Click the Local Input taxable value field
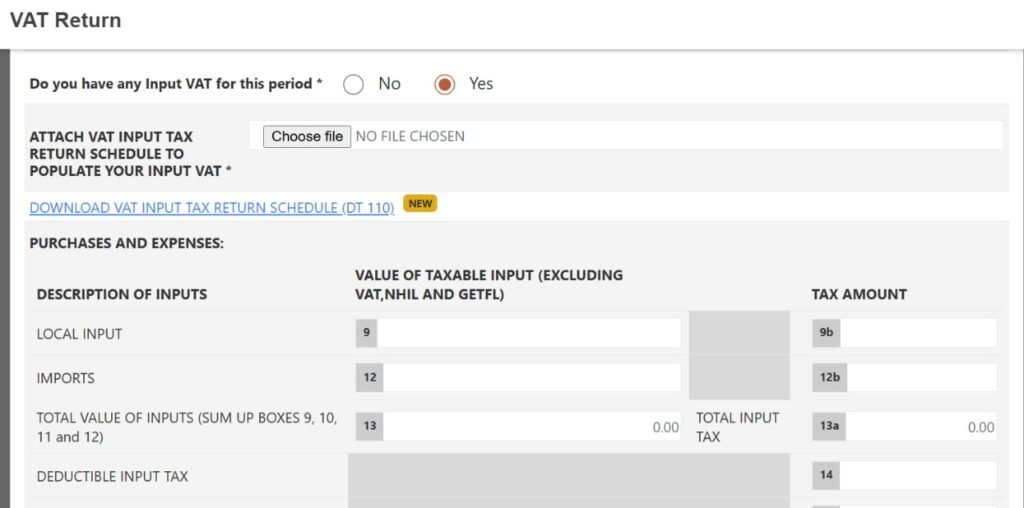The image size is (1024, 508). click(x=529, y=333)
